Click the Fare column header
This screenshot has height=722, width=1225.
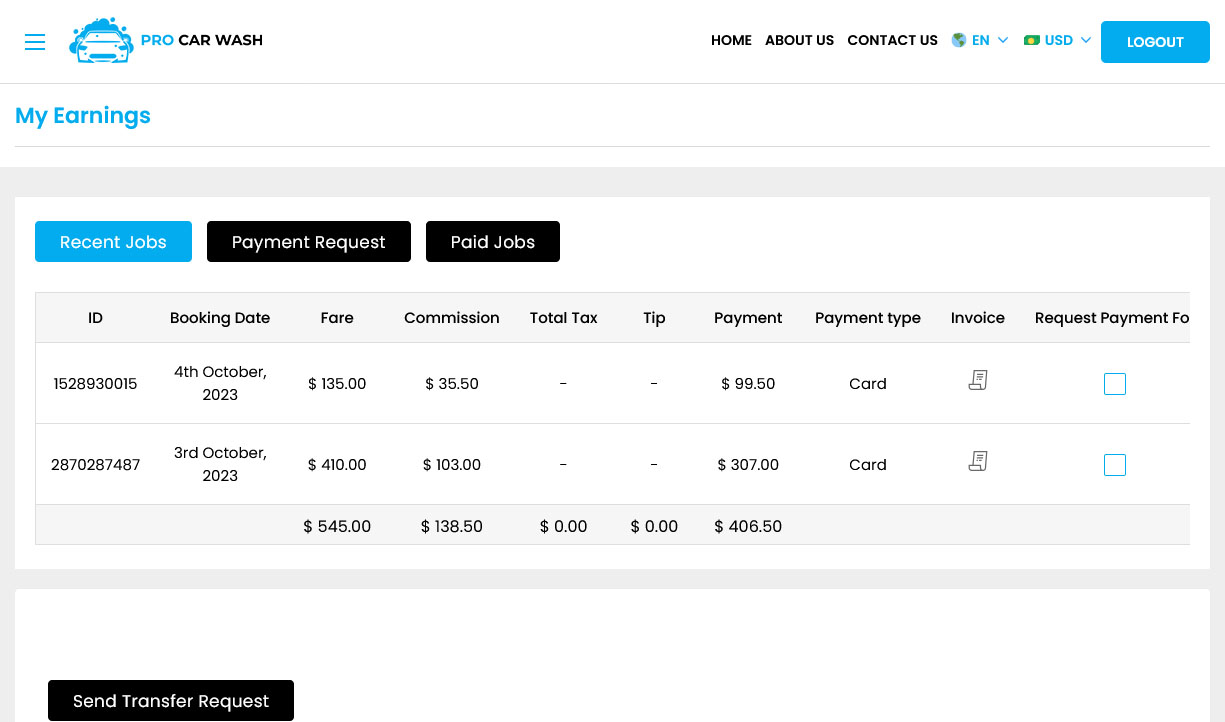coord(337,318)
